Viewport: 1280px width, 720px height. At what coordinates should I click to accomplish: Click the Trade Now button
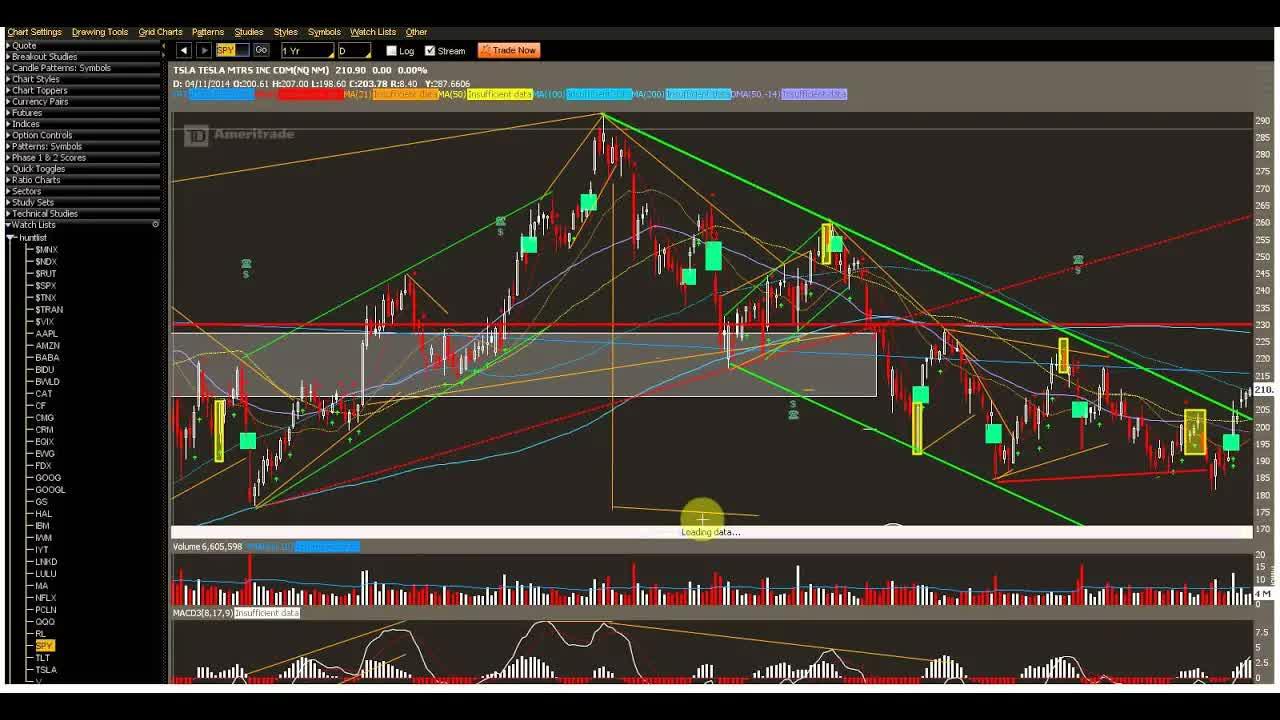pyautogui.click(x=509, y=50)
